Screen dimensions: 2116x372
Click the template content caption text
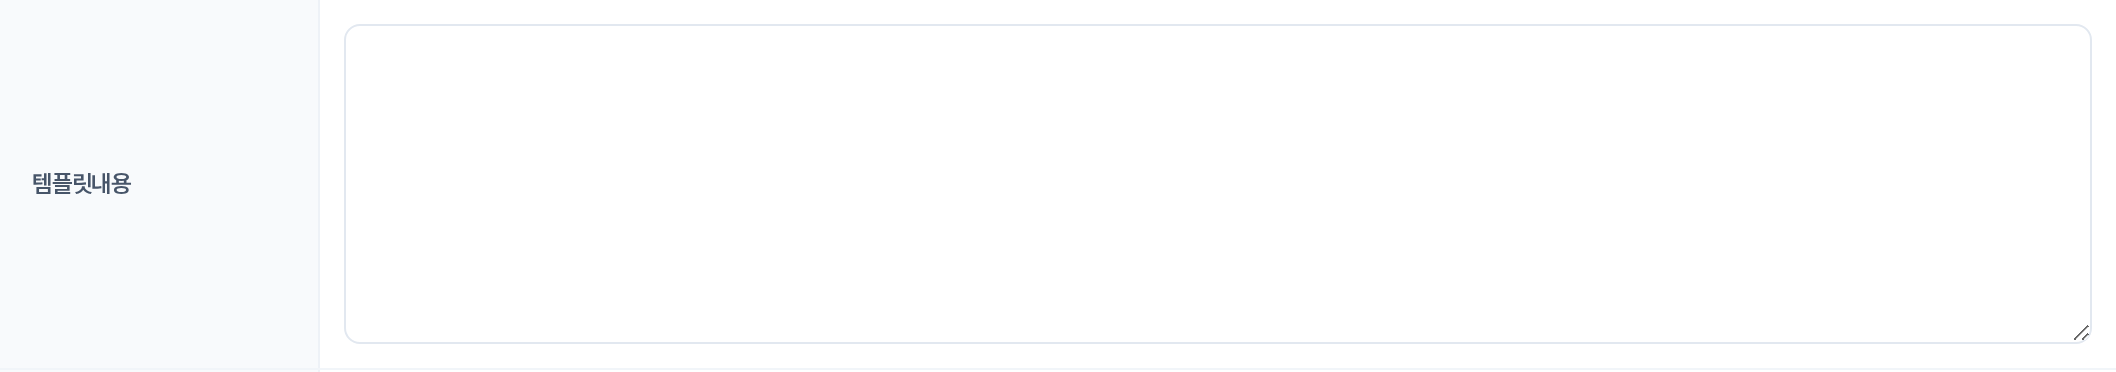pyautogui.click(x=82, y=184)
